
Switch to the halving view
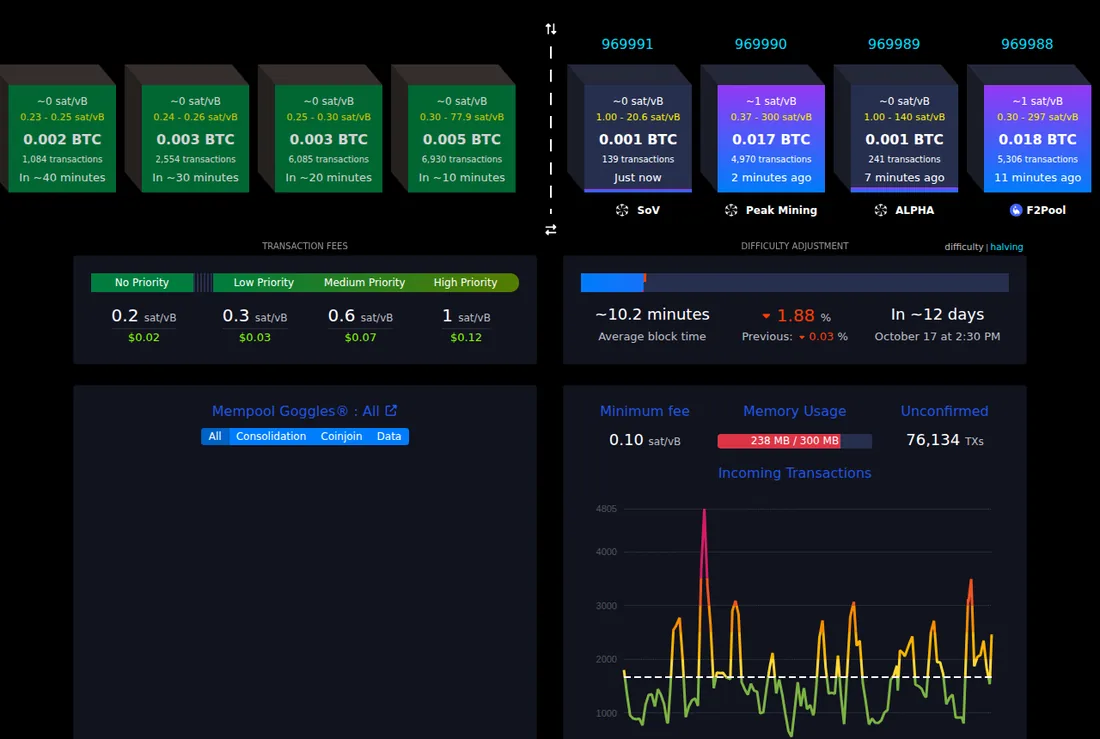click(x=1007, y=247)
